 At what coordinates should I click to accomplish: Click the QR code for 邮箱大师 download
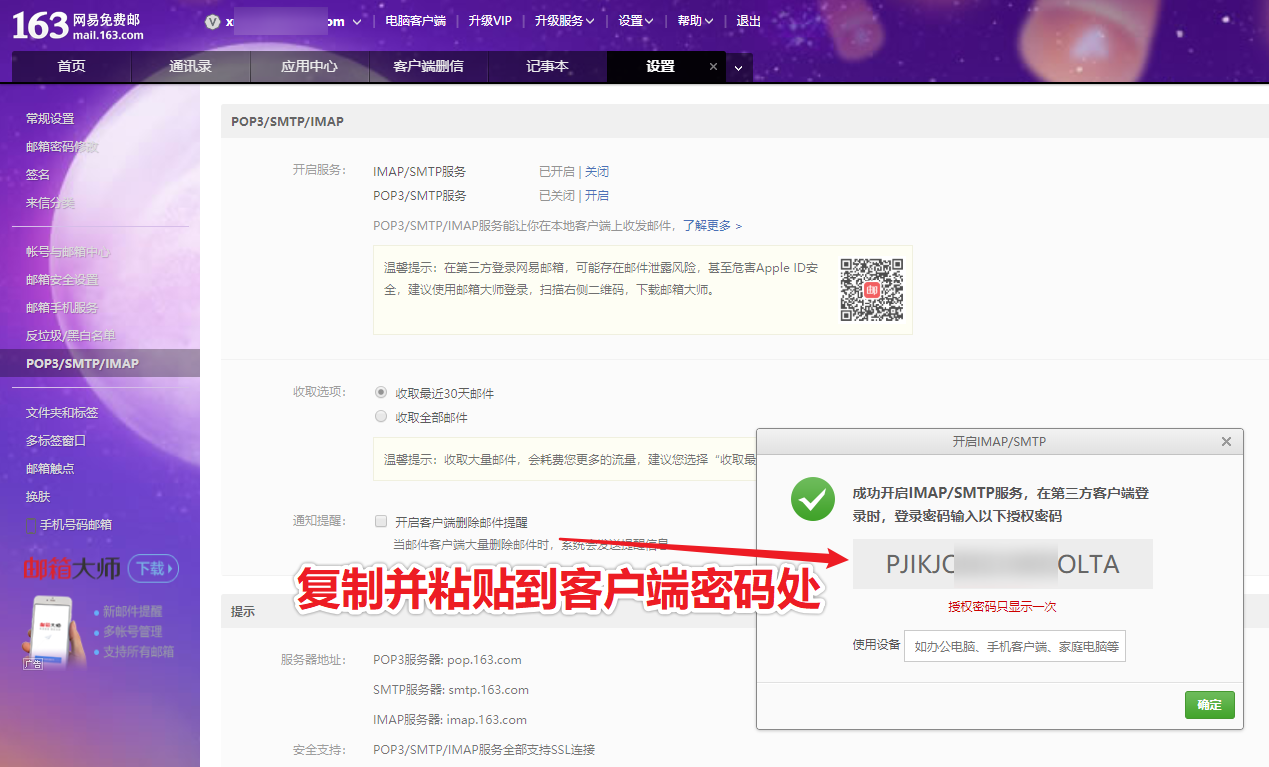point(872,290)
